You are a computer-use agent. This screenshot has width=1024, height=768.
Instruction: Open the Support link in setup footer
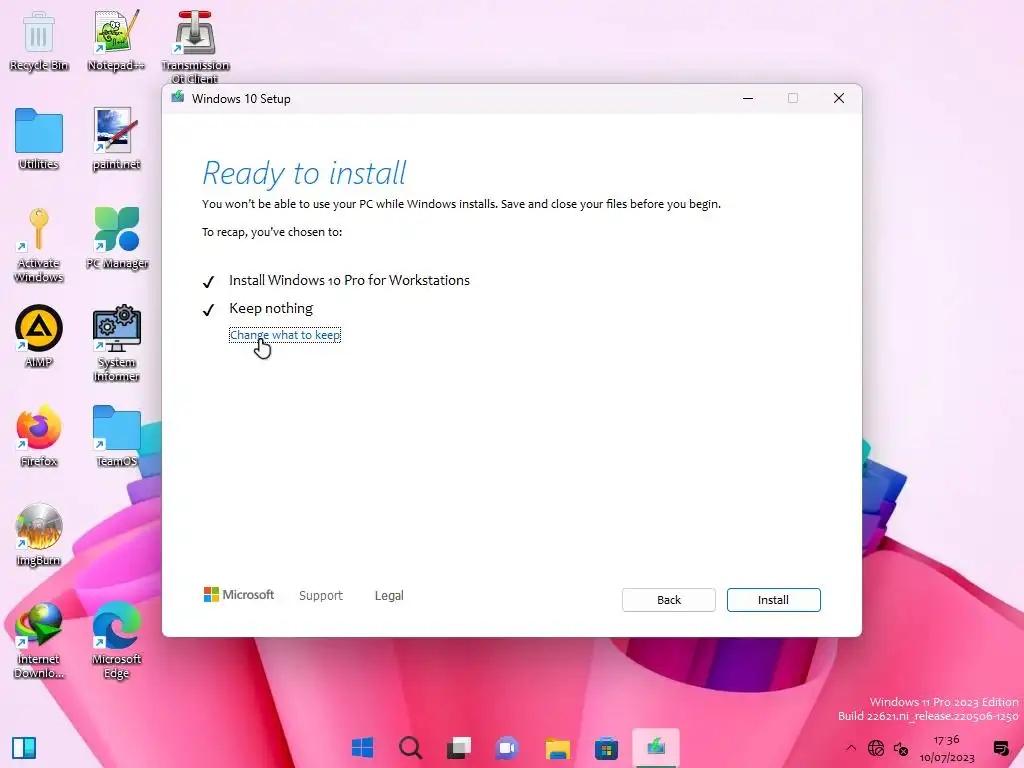321,596
